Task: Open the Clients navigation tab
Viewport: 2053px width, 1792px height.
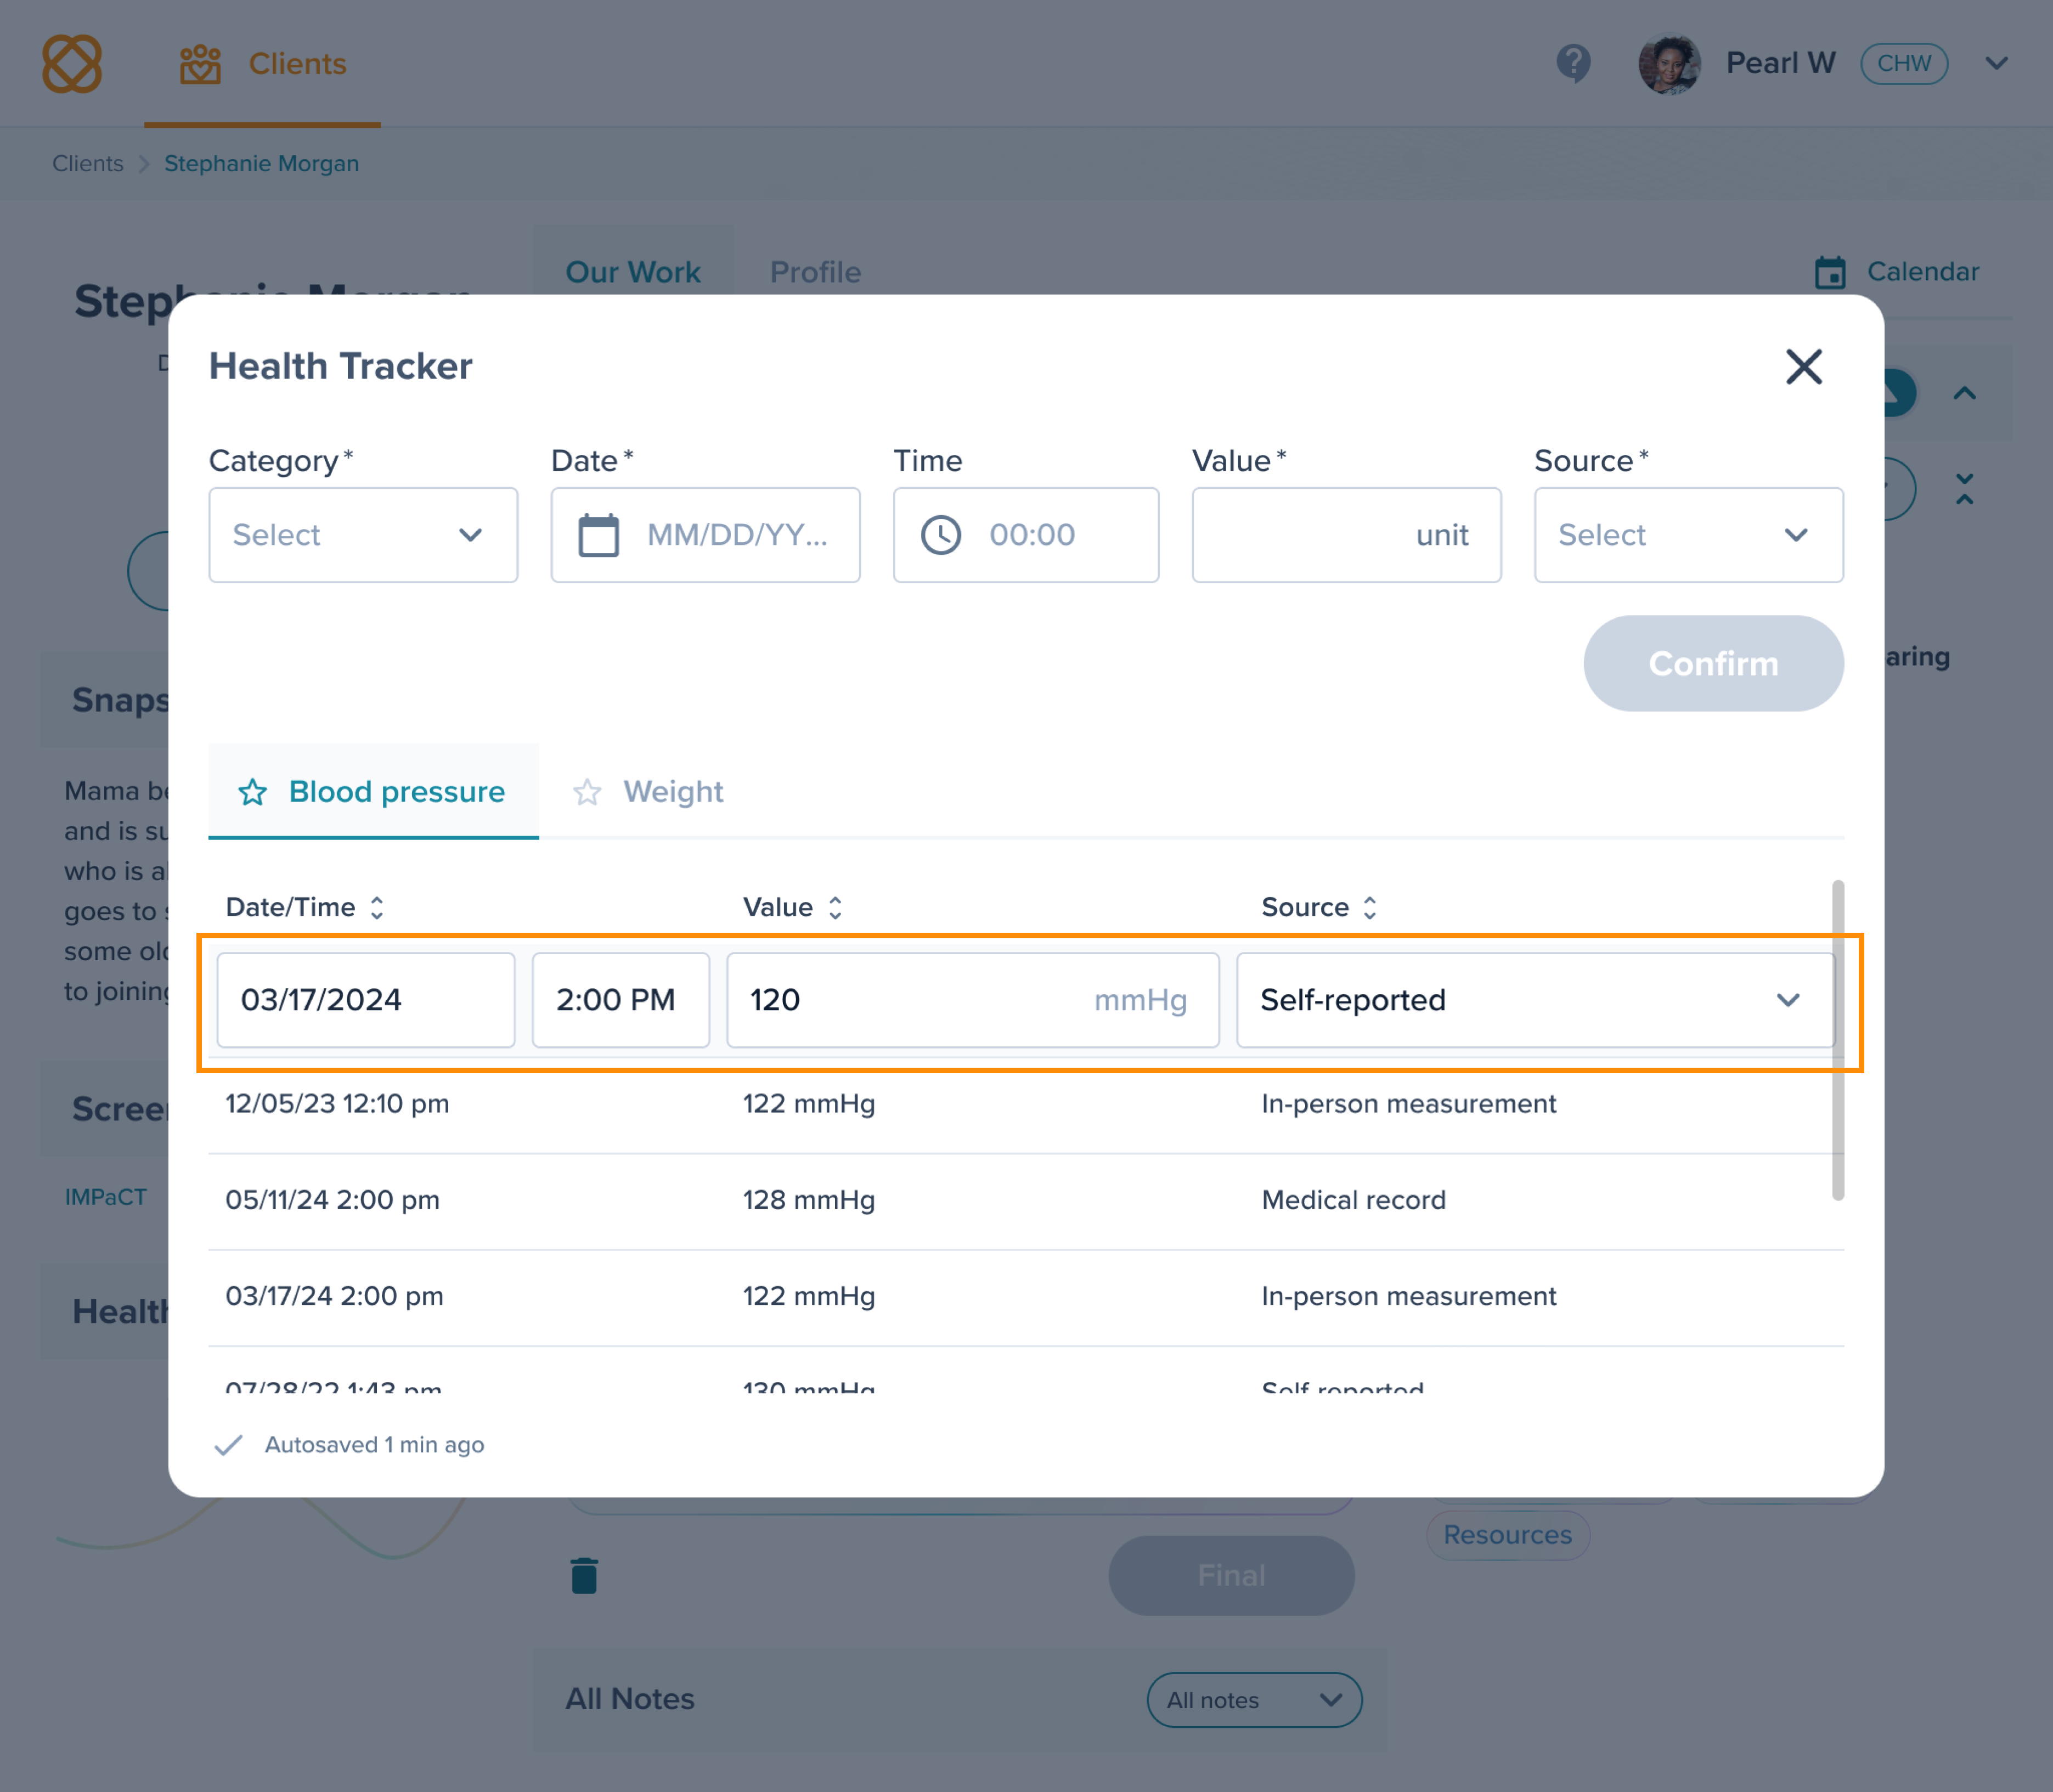Action: click(x=263, y=64)
